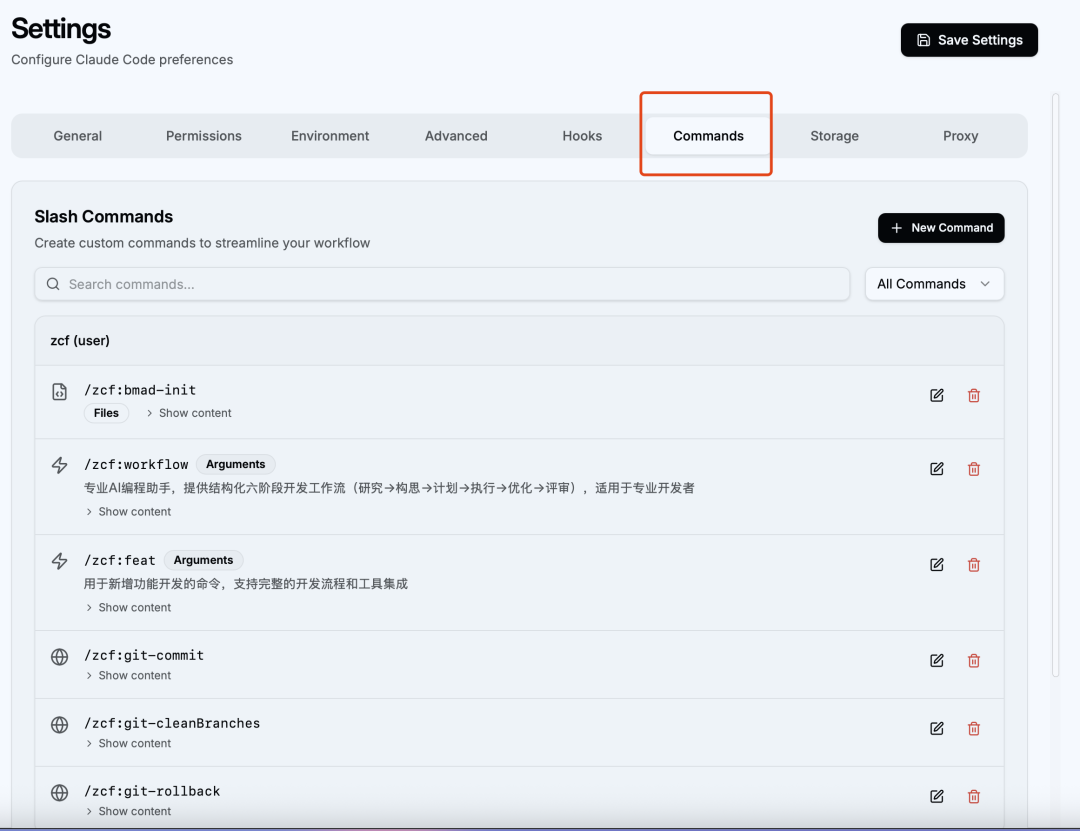Click the /zcf:feat command name
The height and width of the screenshot is (831, 1080).
coord(120,560)
